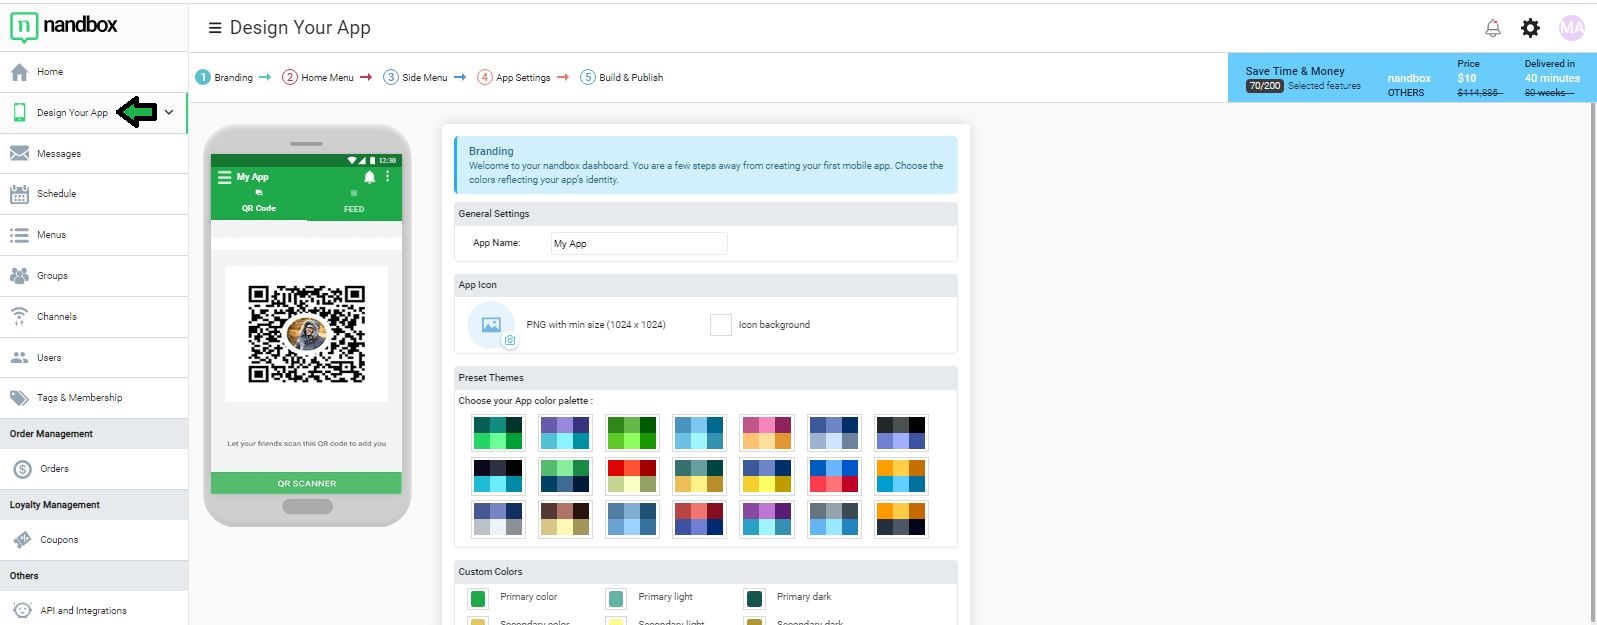
Task: Click the $10 price text
Action: click(1467, 78)
